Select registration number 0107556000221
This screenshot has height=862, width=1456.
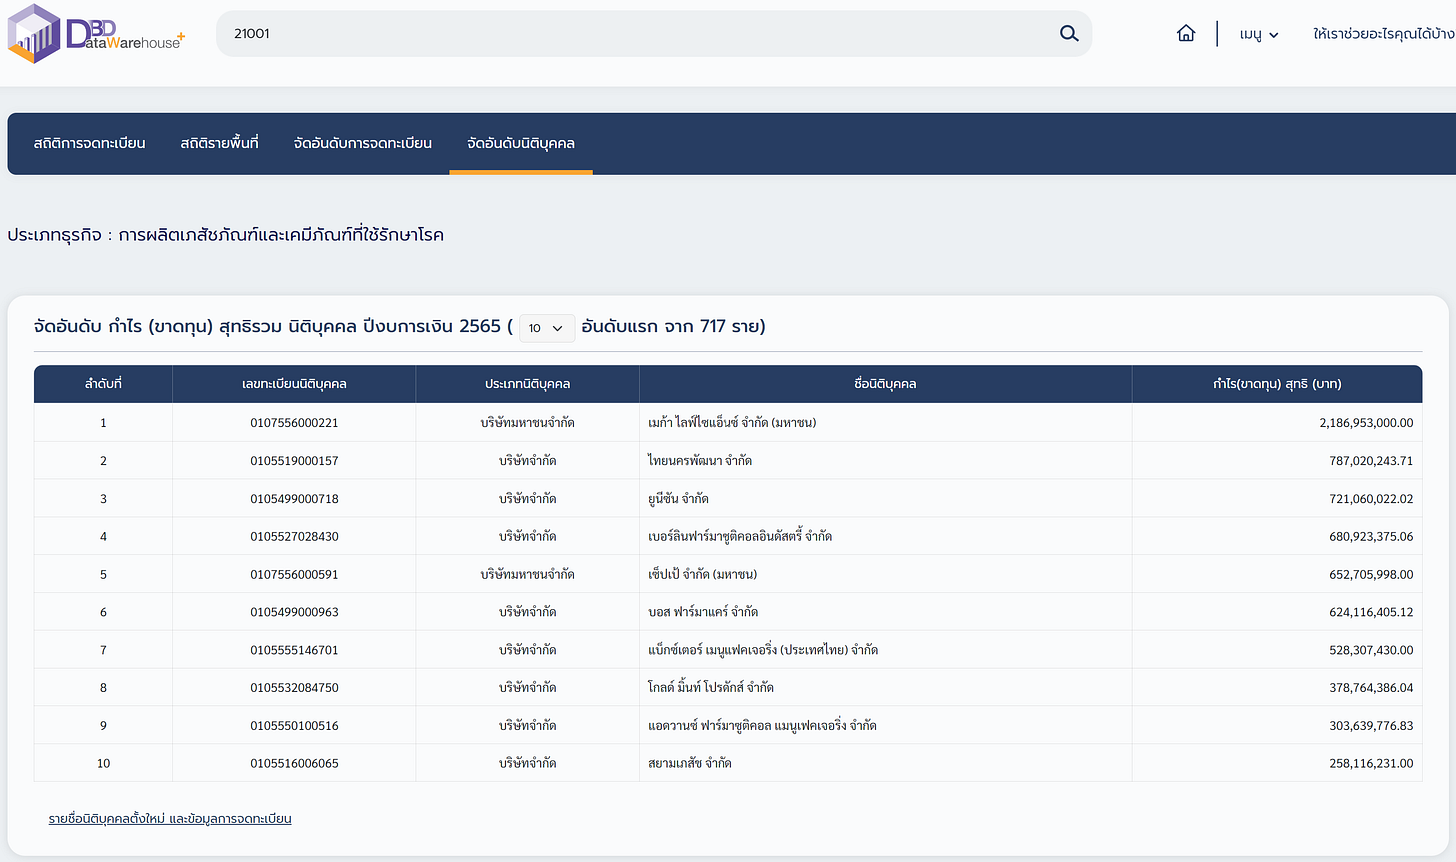294,423
